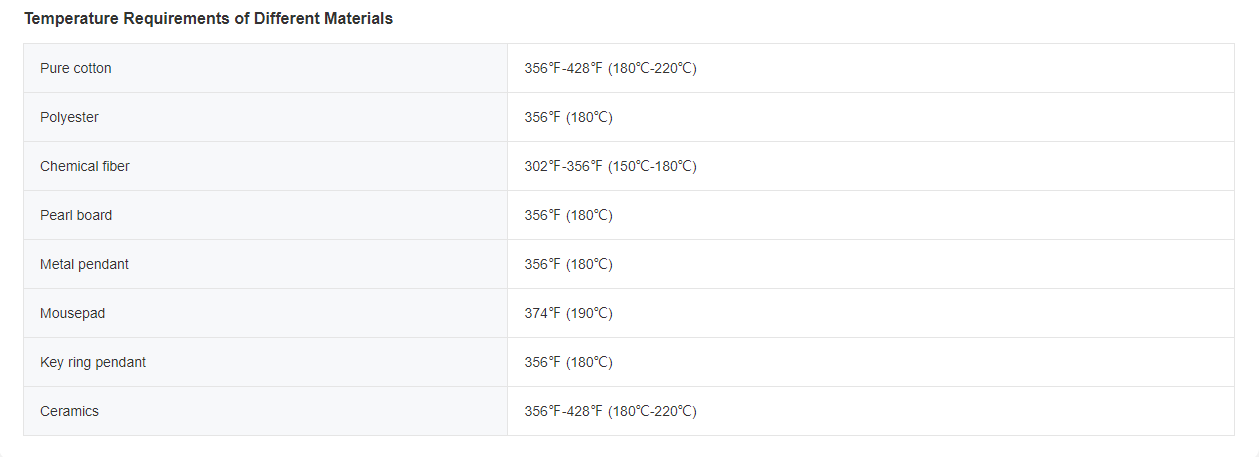Select the Pure cotton material cell
Screen dimensions: 1259x457
76,68
